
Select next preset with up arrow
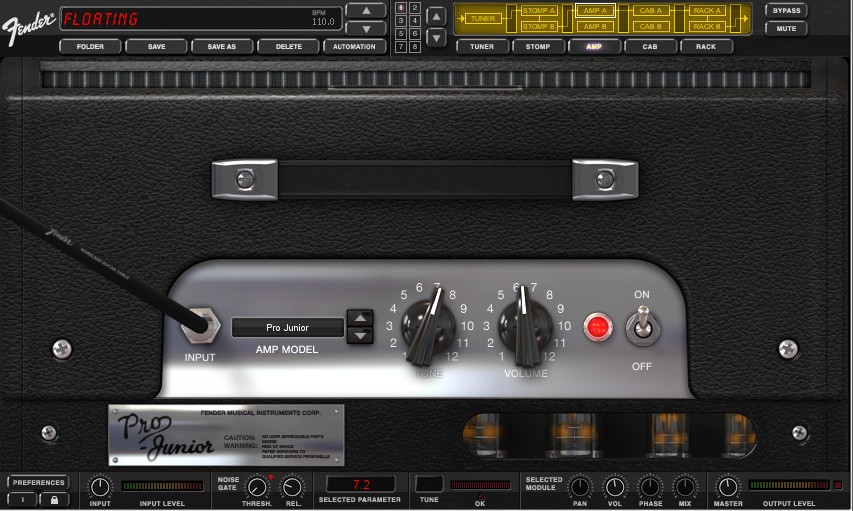point(366,11)
